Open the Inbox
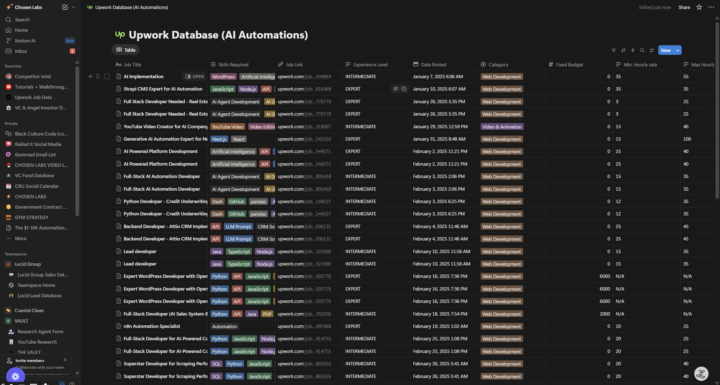This screenshot has width=720, height=385. [21, 51]
